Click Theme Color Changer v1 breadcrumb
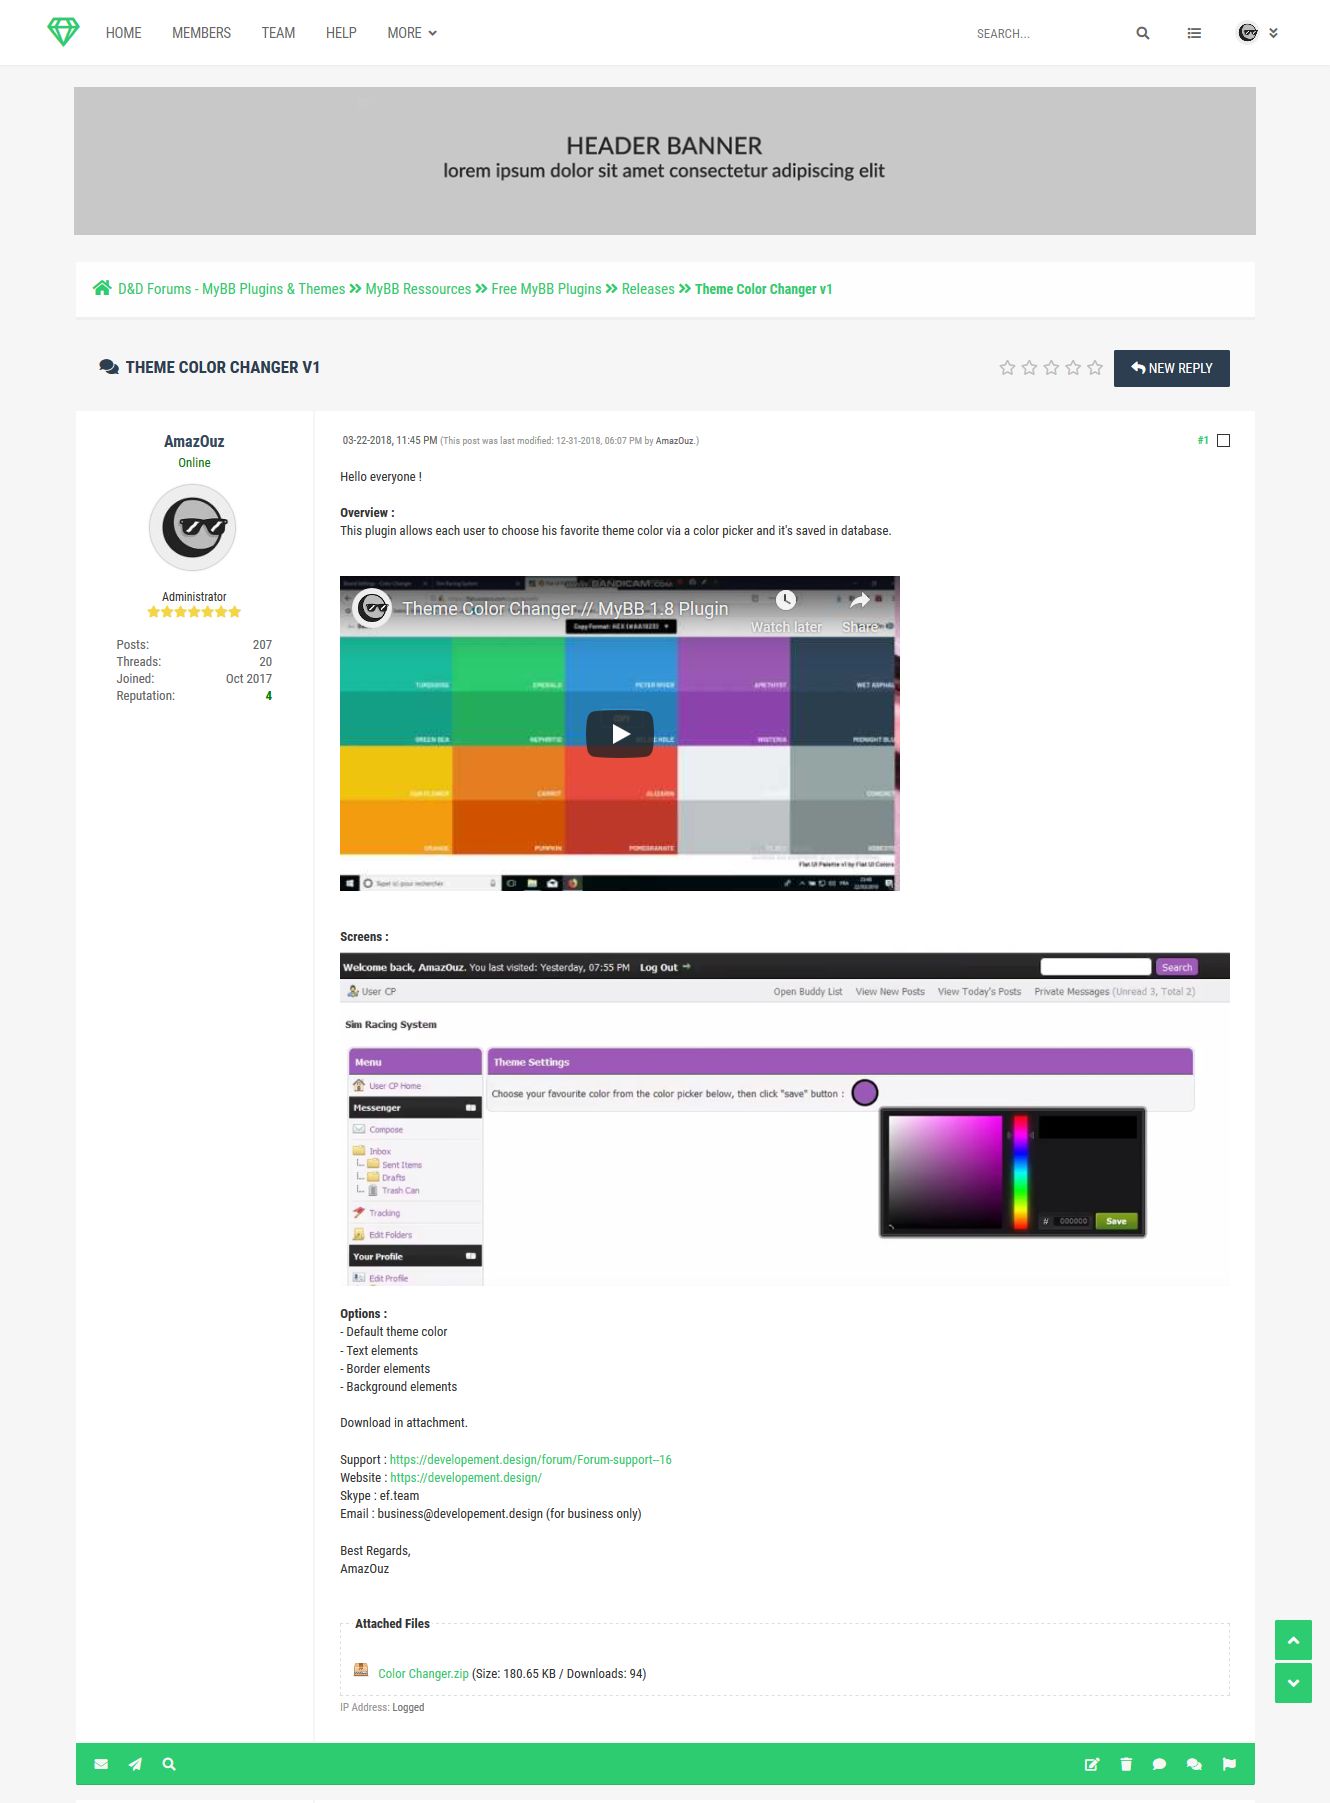Screen dimensions: 1330x1803 pos(764,289)
